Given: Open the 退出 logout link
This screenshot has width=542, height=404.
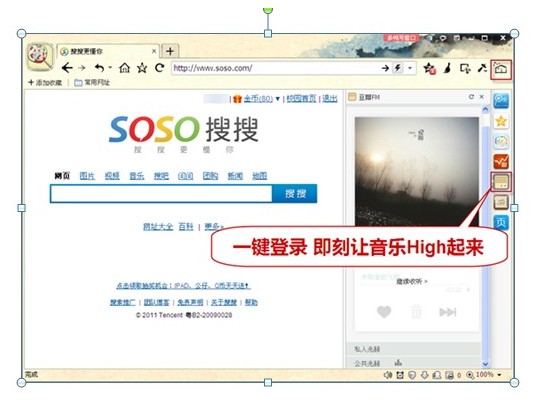Looking at the screenshot, I should 329,99.
